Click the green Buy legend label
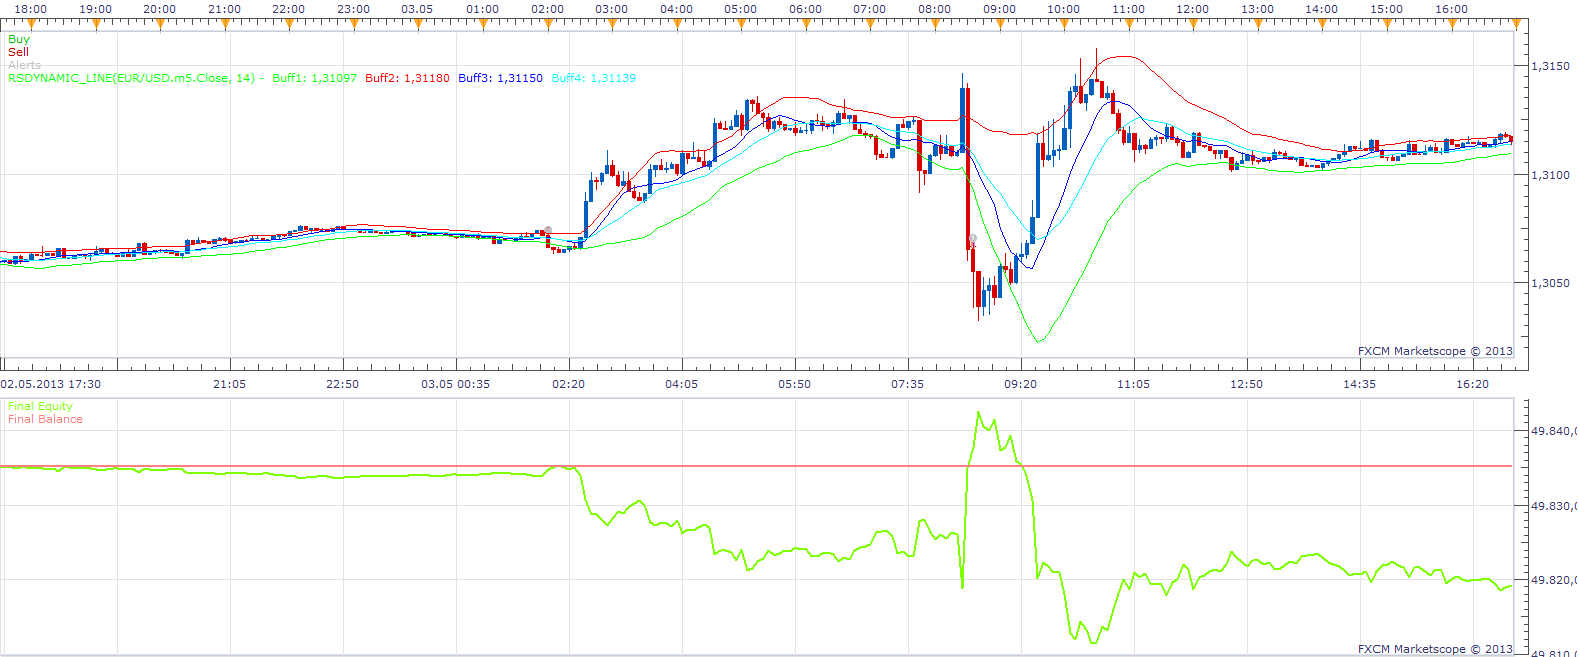The image size is (1579, 657). (x=19, y=39)
